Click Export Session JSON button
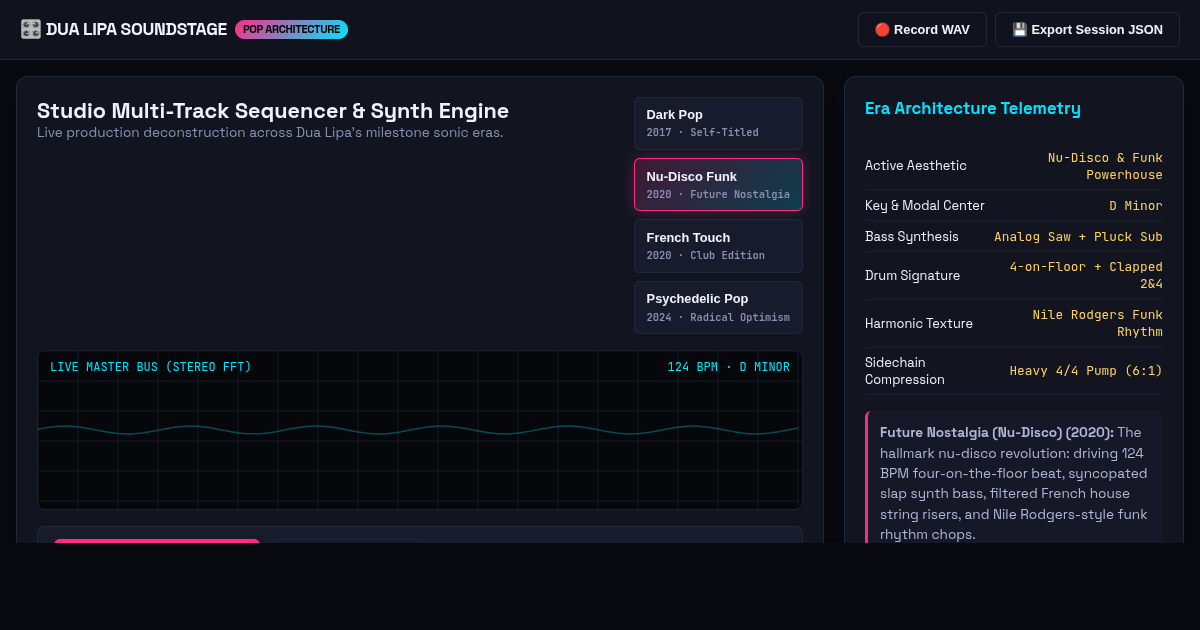 [x=1087, y=30]
